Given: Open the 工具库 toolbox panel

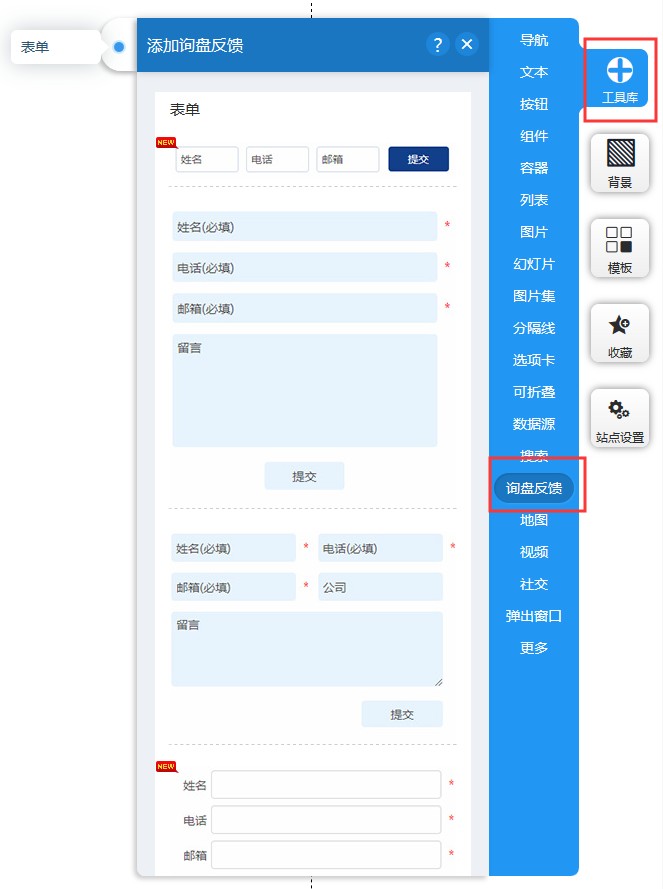Looking at the screenshot, I should point(619,78).
